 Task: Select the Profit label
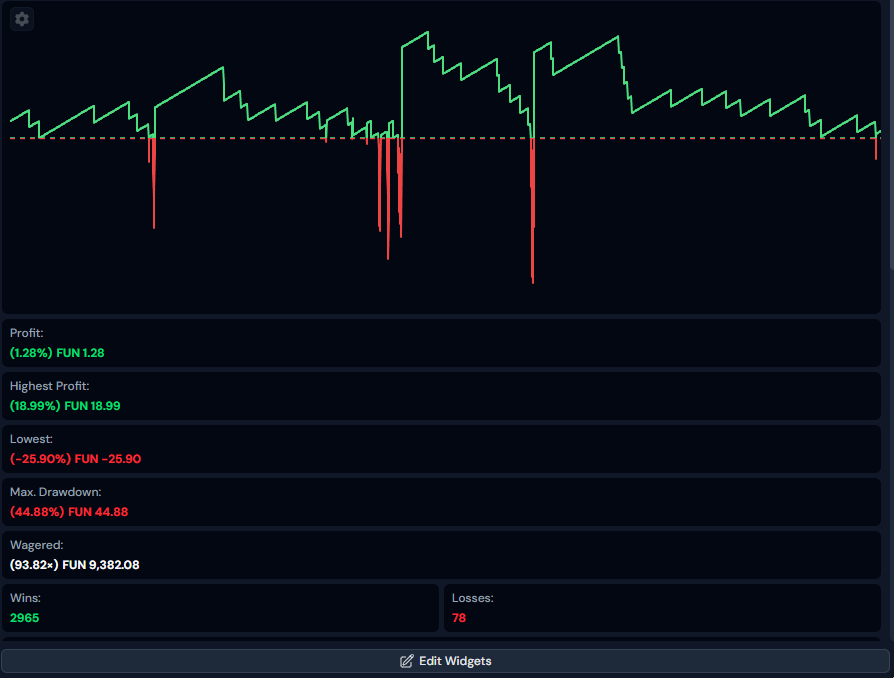point(27,333)
